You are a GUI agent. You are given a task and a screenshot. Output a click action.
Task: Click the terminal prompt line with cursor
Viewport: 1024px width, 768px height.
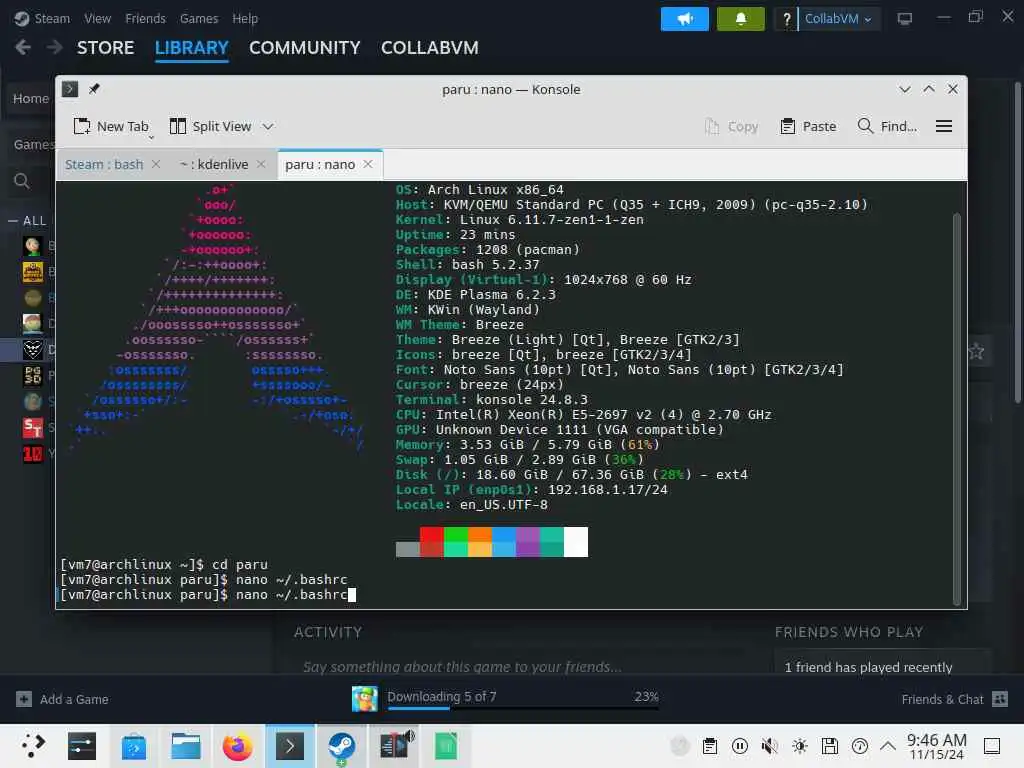[208, 595]
